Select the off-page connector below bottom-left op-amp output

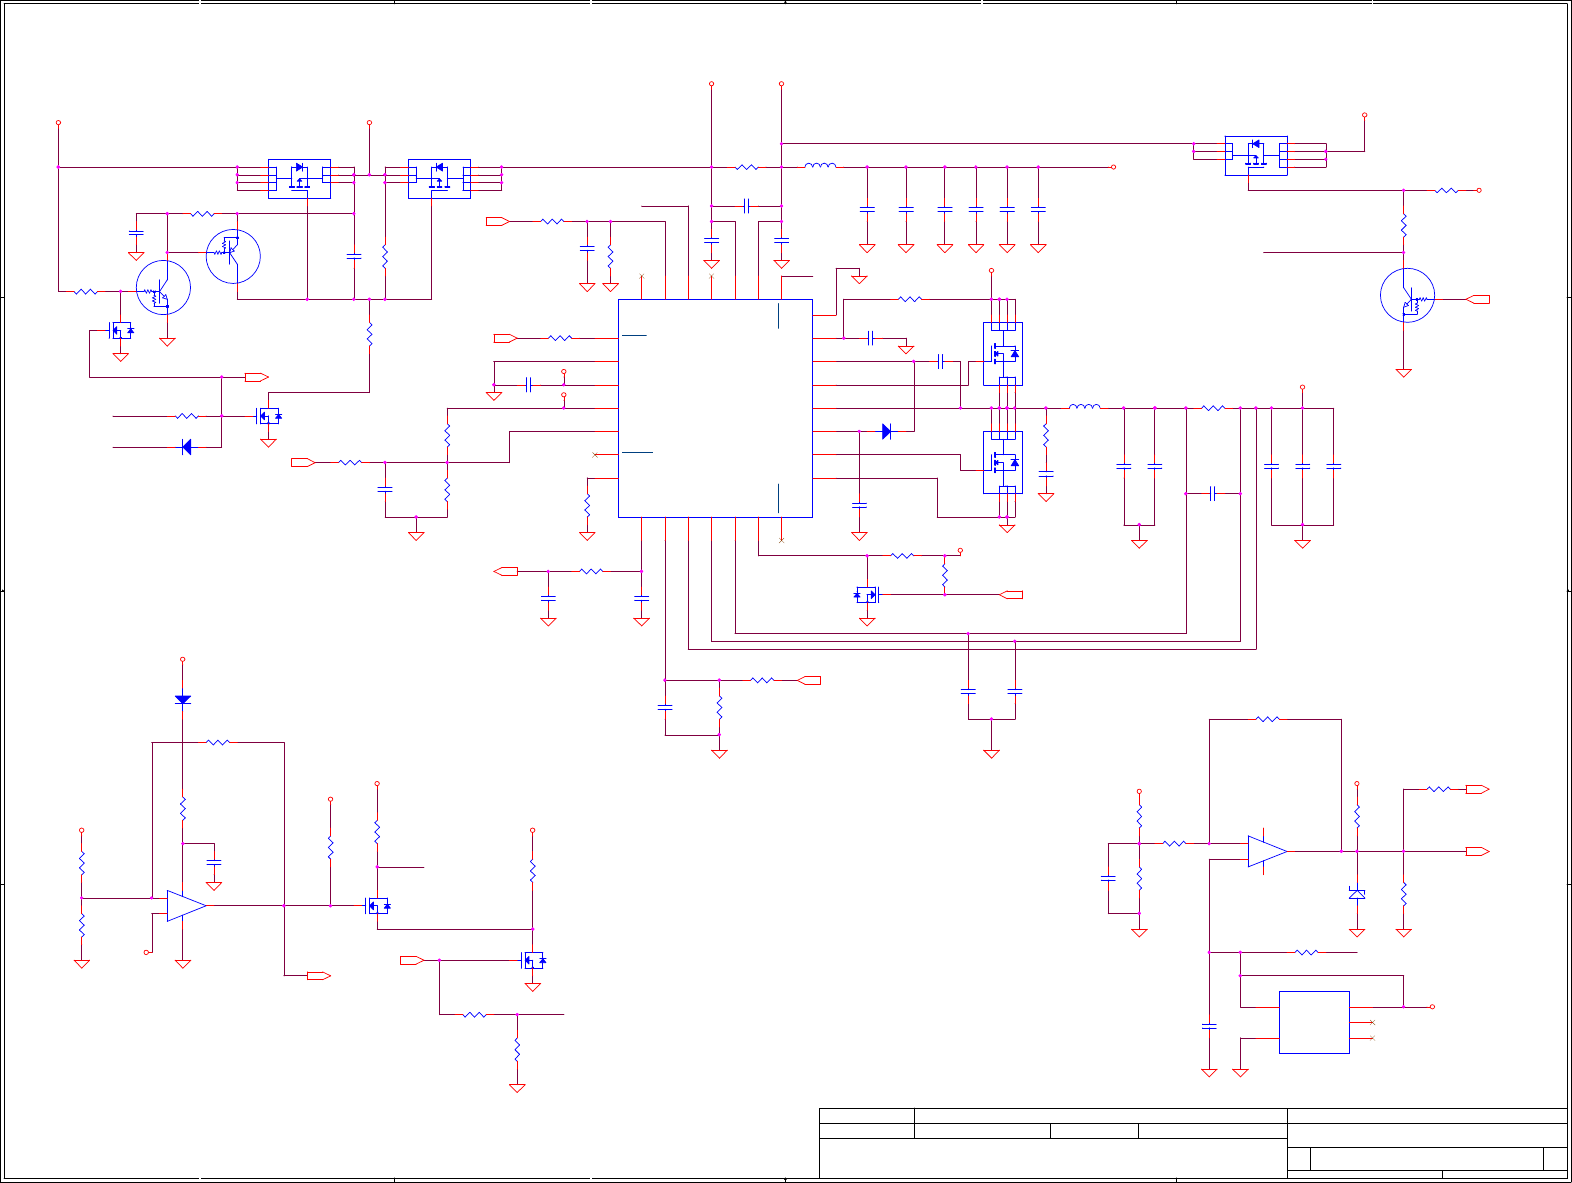(319, 975)
